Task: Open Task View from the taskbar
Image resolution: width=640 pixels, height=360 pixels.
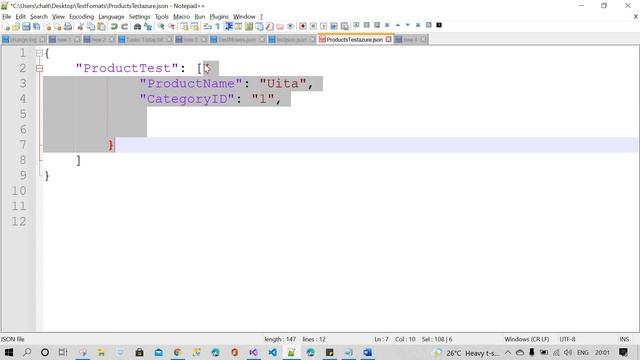Action: tap(63, 352)
